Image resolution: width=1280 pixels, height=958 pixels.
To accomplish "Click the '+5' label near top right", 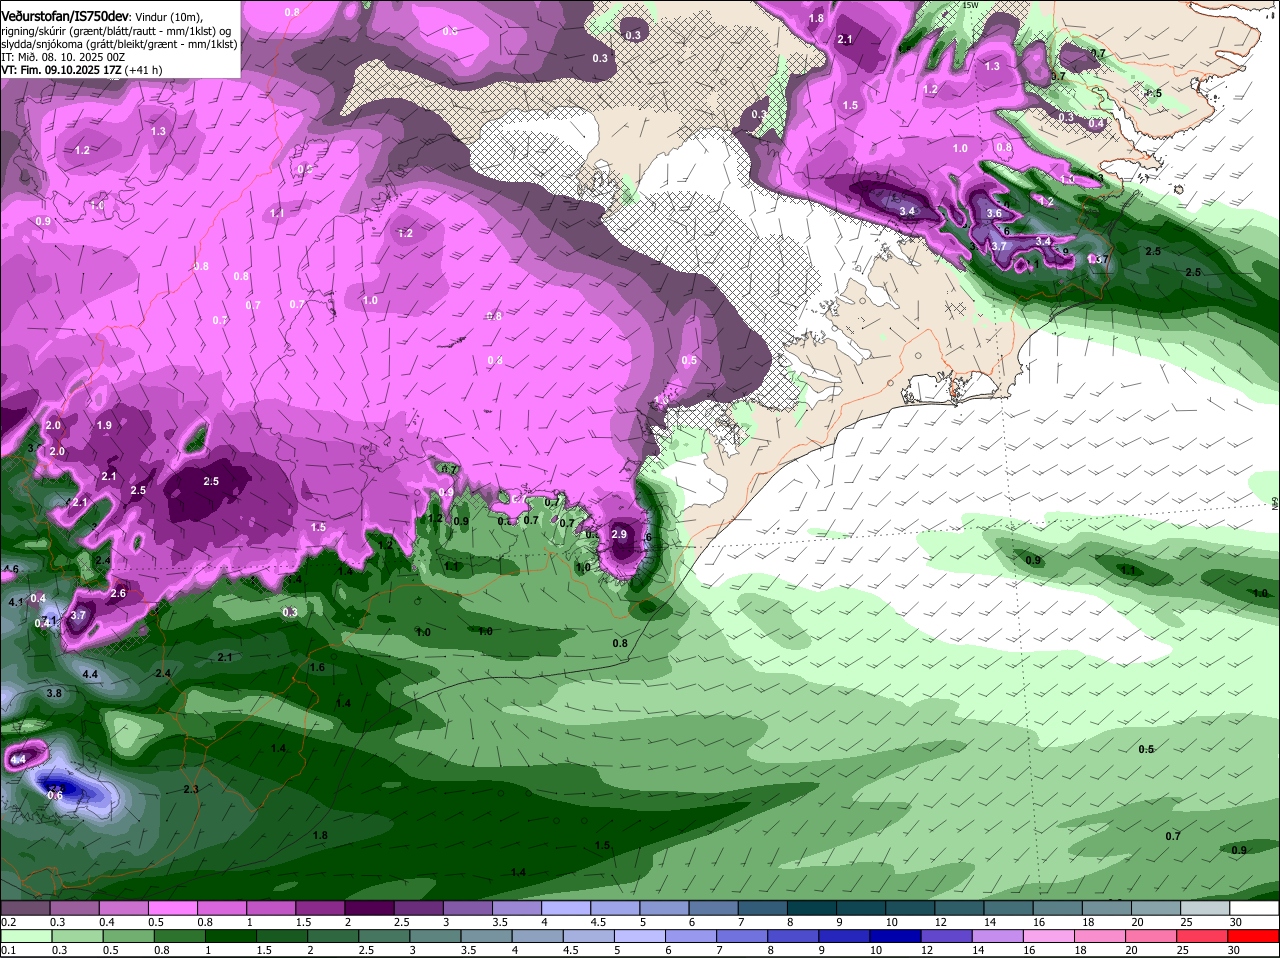I will click(1153, 93).
